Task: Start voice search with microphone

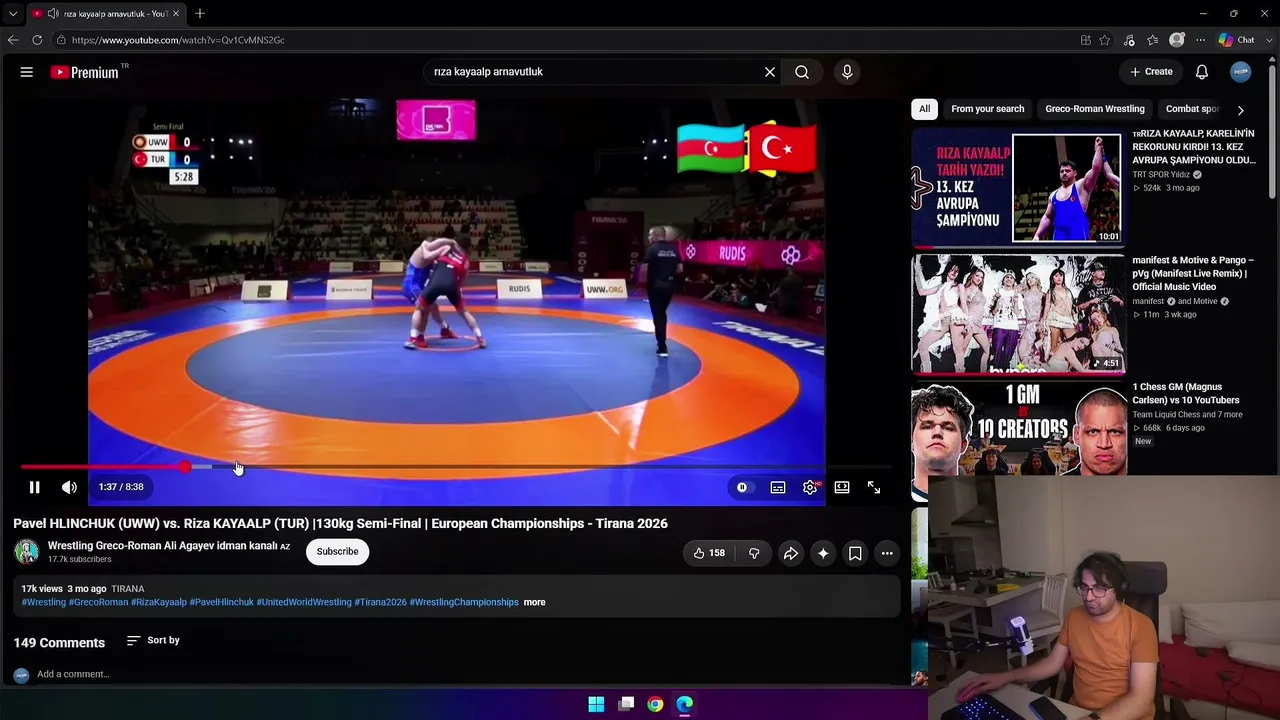Action: pyautogui.click(x=847, y=72)
